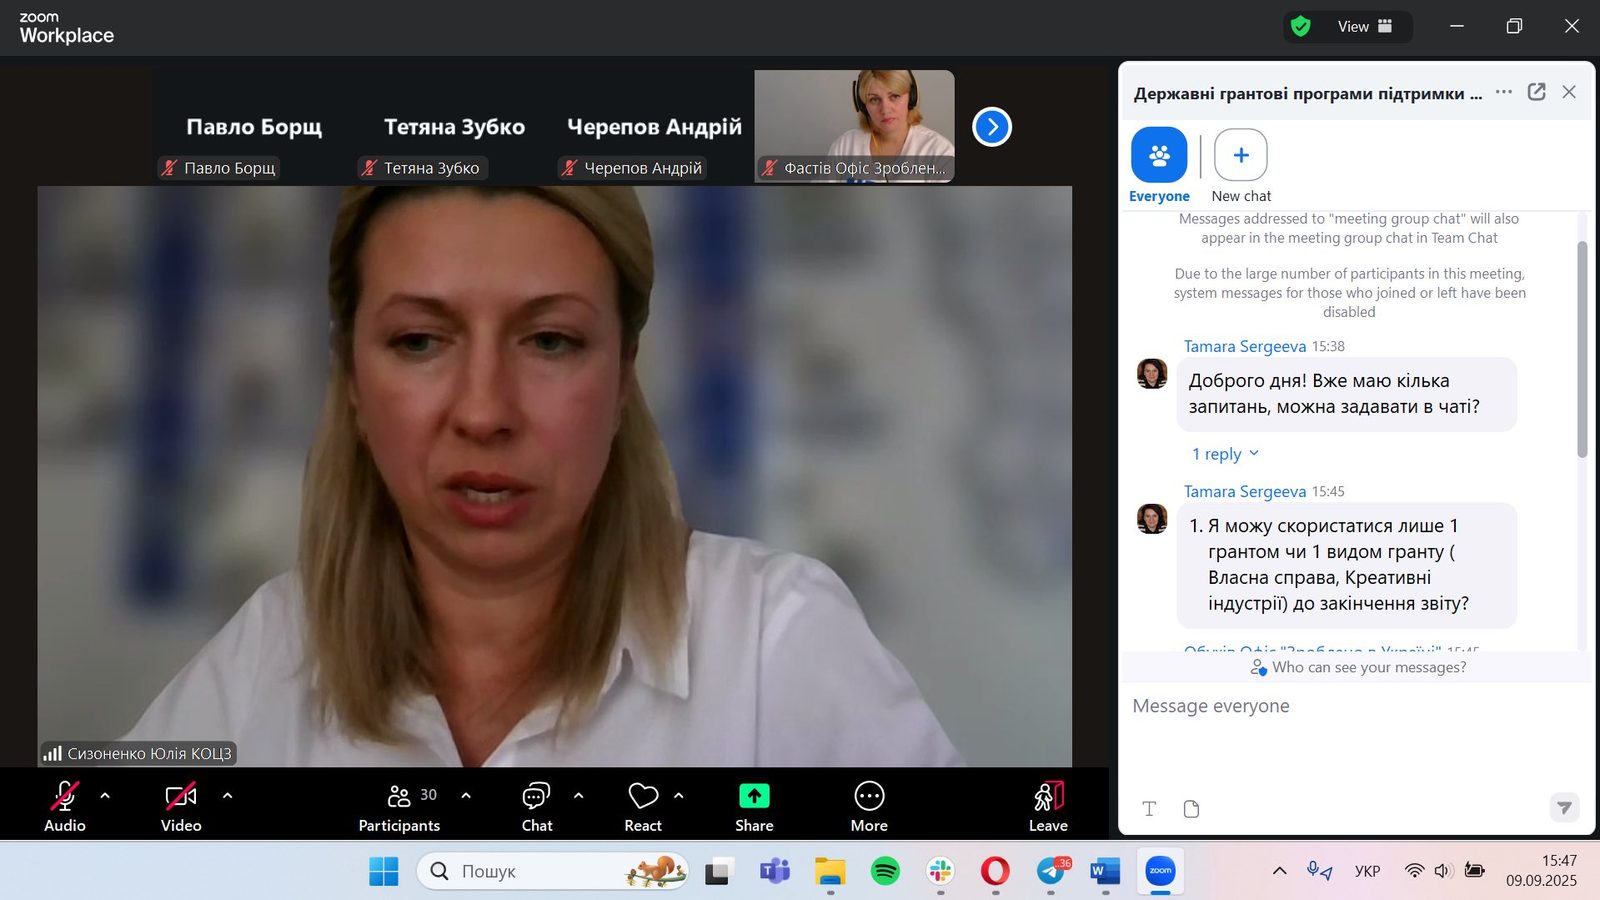The height and width of the screenshot is (900, 1600).
Task: Open Word from the taskbar
Action: click(x=1105, y=871)
